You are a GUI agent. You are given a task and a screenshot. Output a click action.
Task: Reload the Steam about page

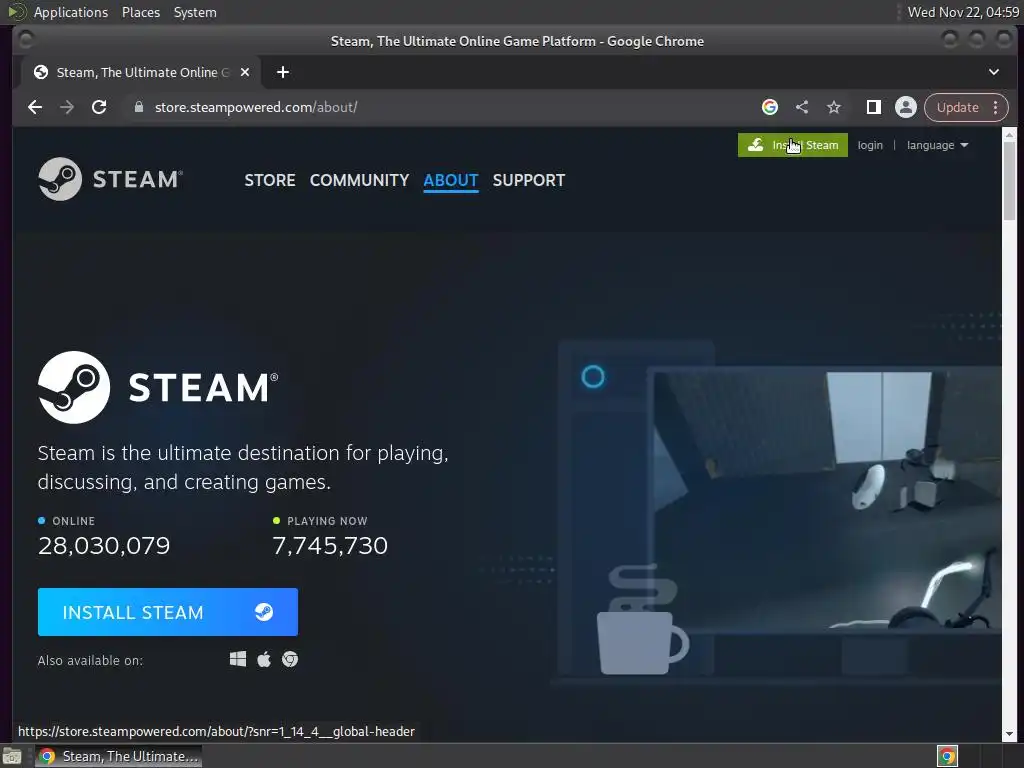pyautogui.click(x=99, y=107)
